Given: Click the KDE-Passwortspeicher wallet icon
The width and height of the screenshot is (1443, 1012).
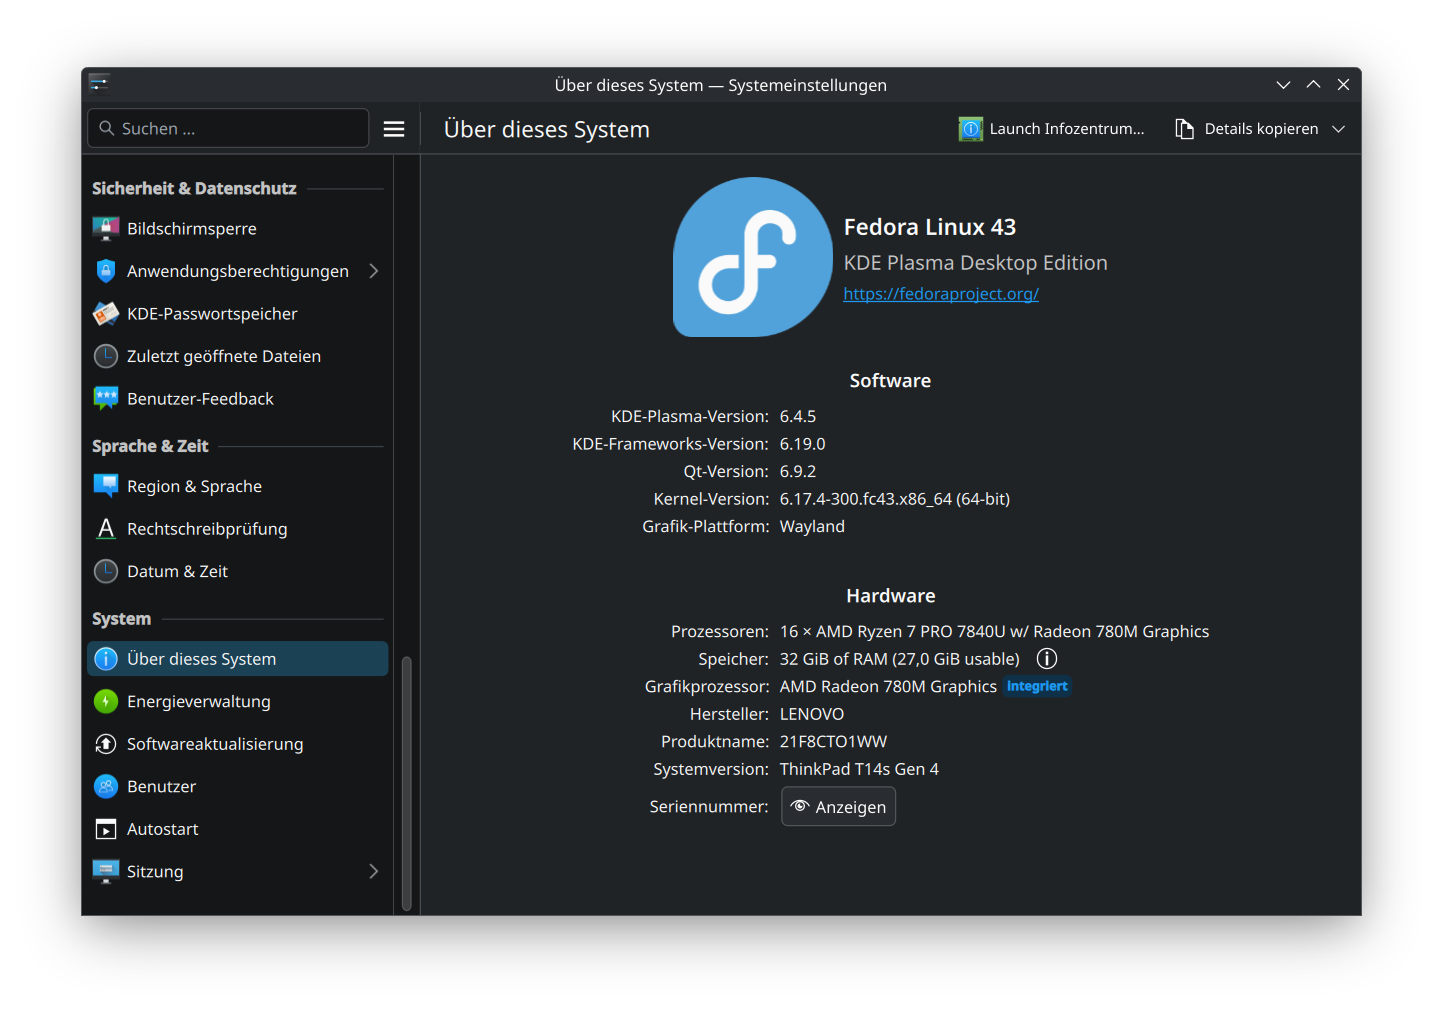Looking at the screenshot, I should (106, 314).
